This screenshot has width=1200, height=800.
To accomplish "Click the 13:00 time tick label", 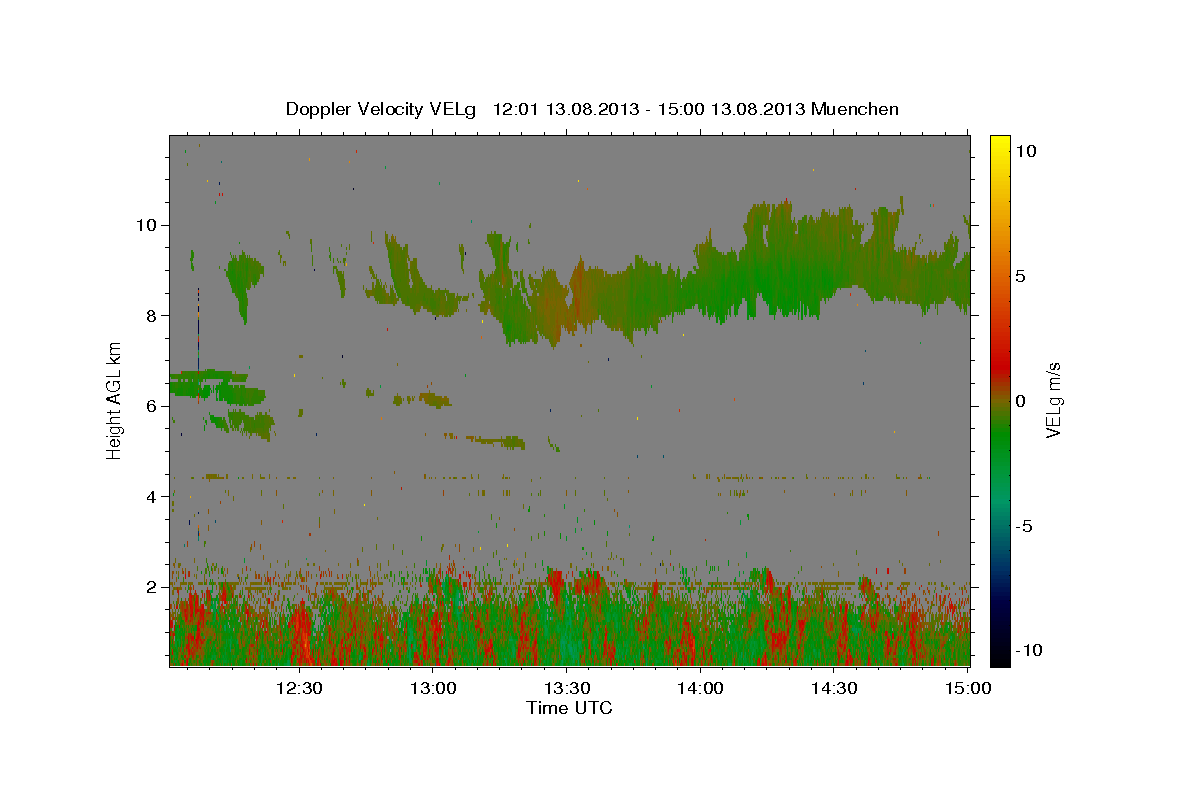I will [433, 688].
